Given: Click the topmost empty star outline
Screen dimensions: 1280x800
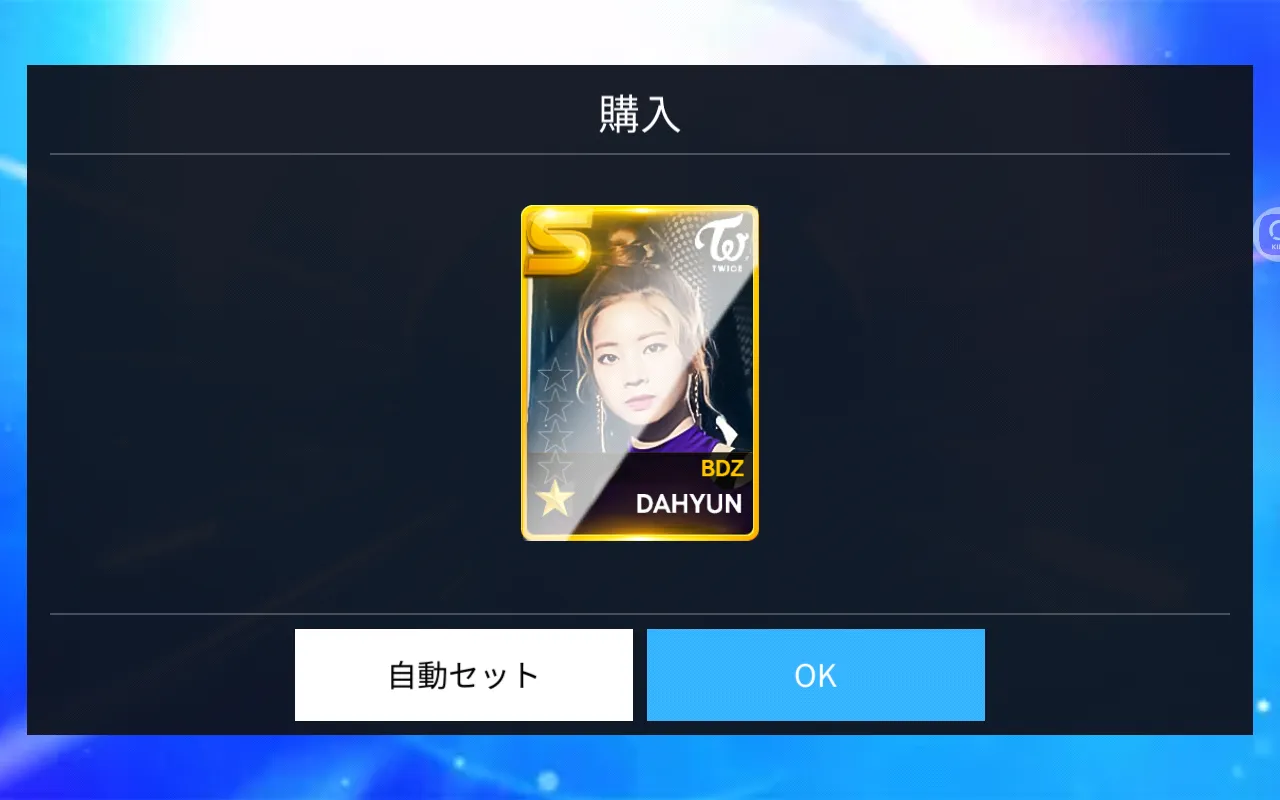Looking at the screenshot, I should [555, 377].
